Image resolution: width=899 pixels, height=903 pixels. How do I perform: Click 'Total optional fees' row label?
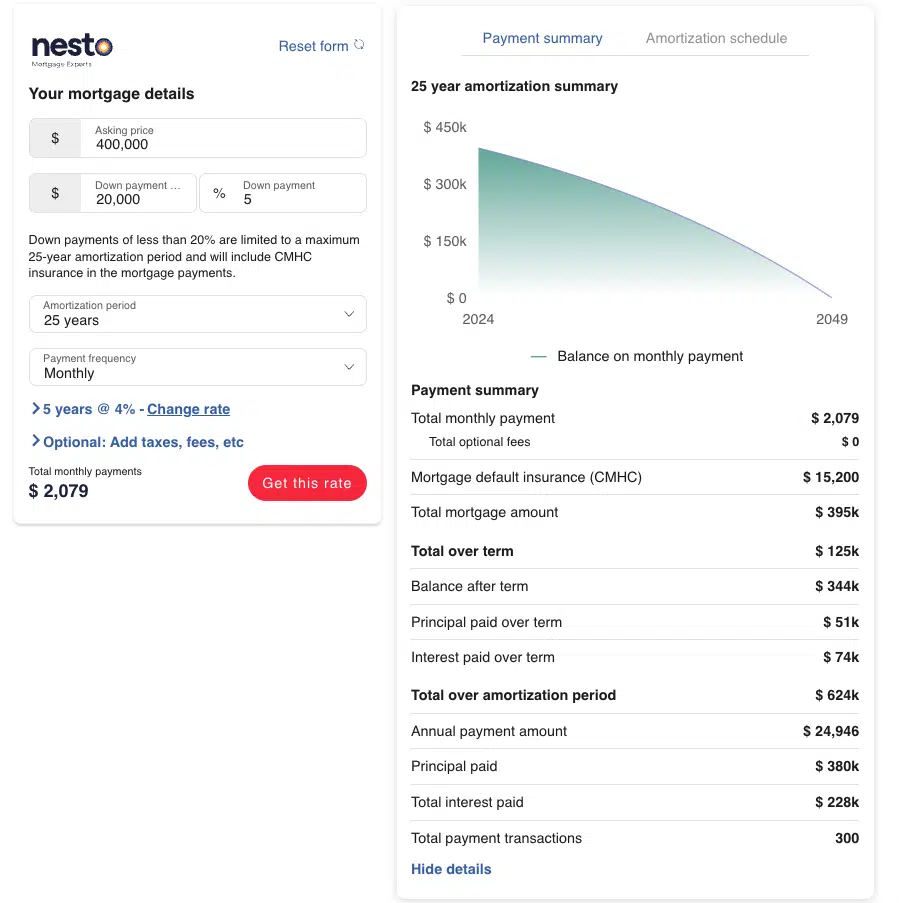coord(479,442)
